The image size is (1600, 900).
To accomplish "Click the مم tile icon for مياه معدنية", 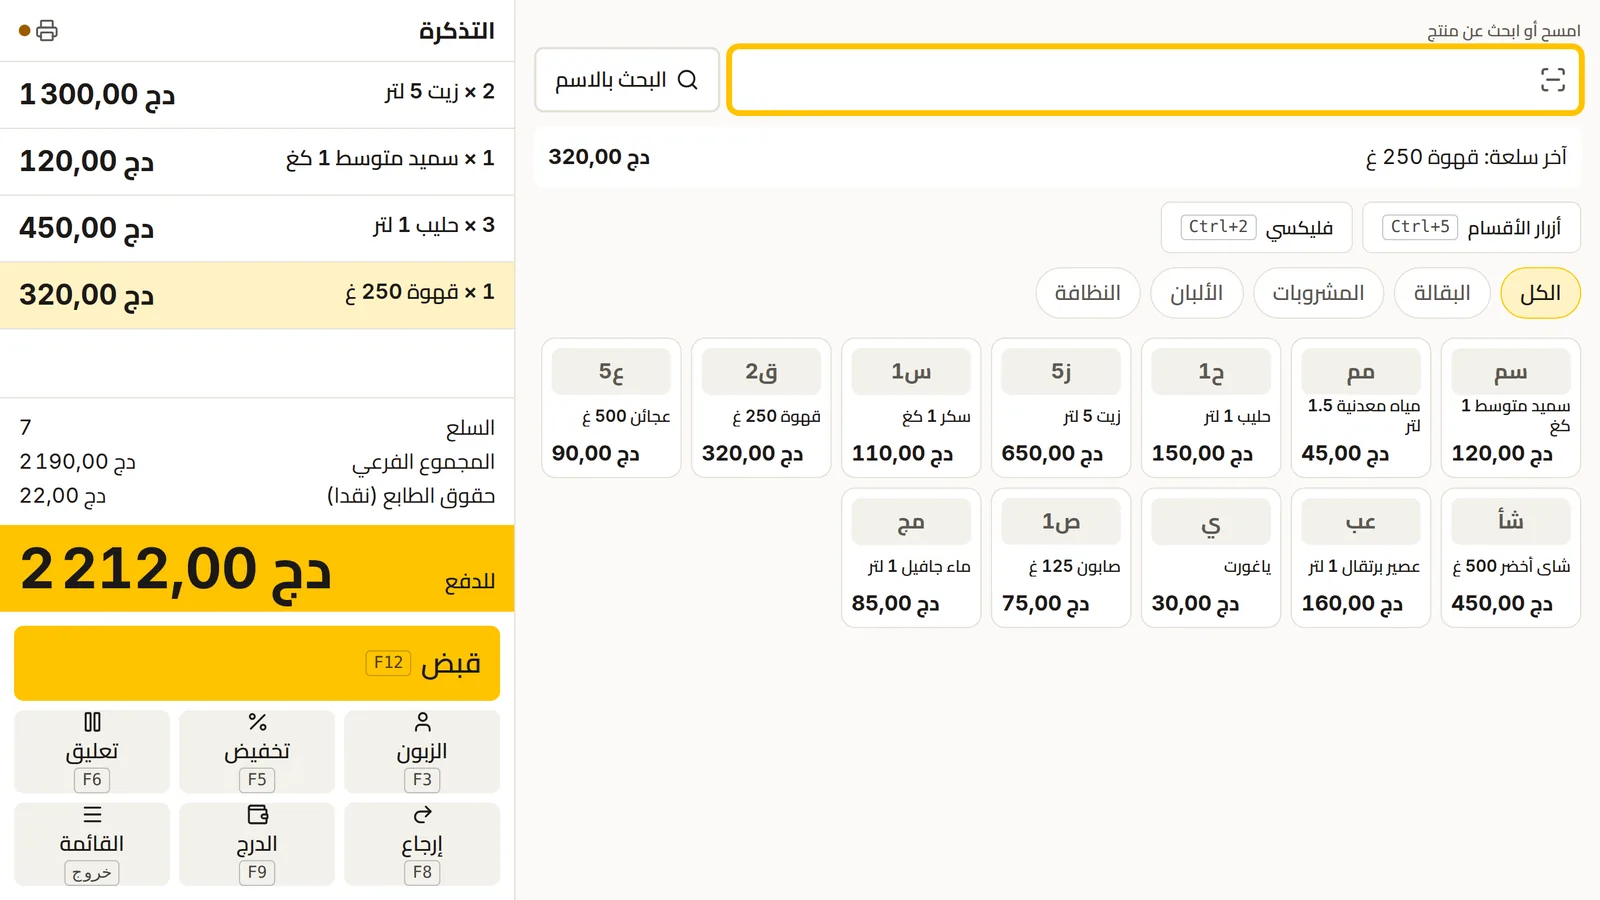I will pos(1360,372).
